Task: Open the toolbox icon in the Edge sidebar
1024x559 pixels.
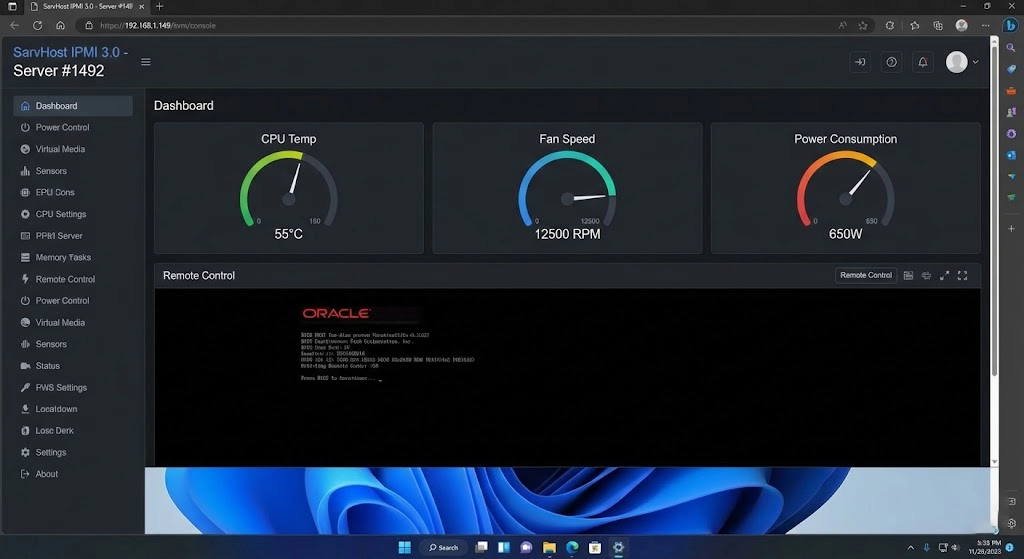Action: coord(1011,91)
